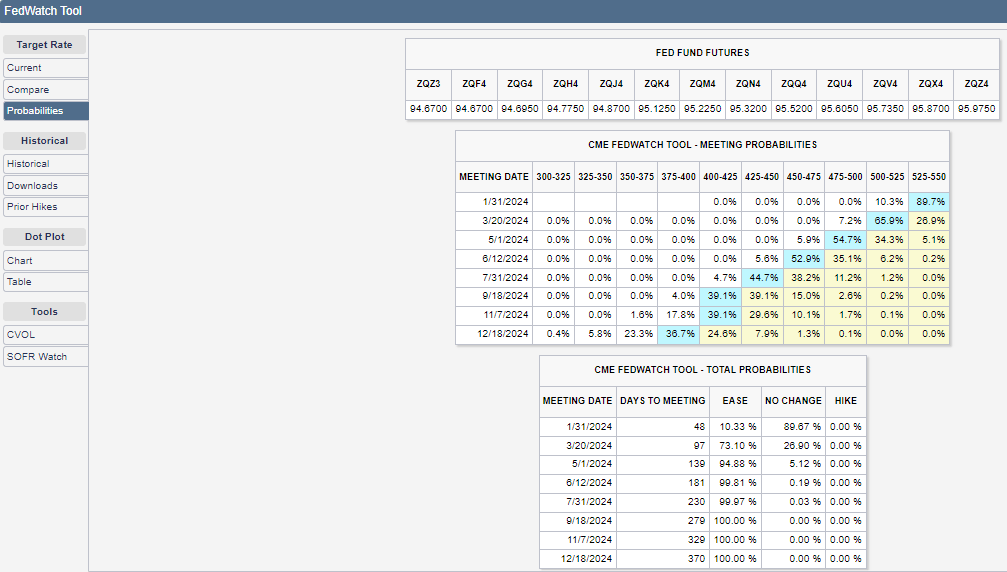The width and height of the screenshot is (1007, 572).
Task: Open the Dot Plot Chart
Action: pyautogui.click(x=46, y=261)
